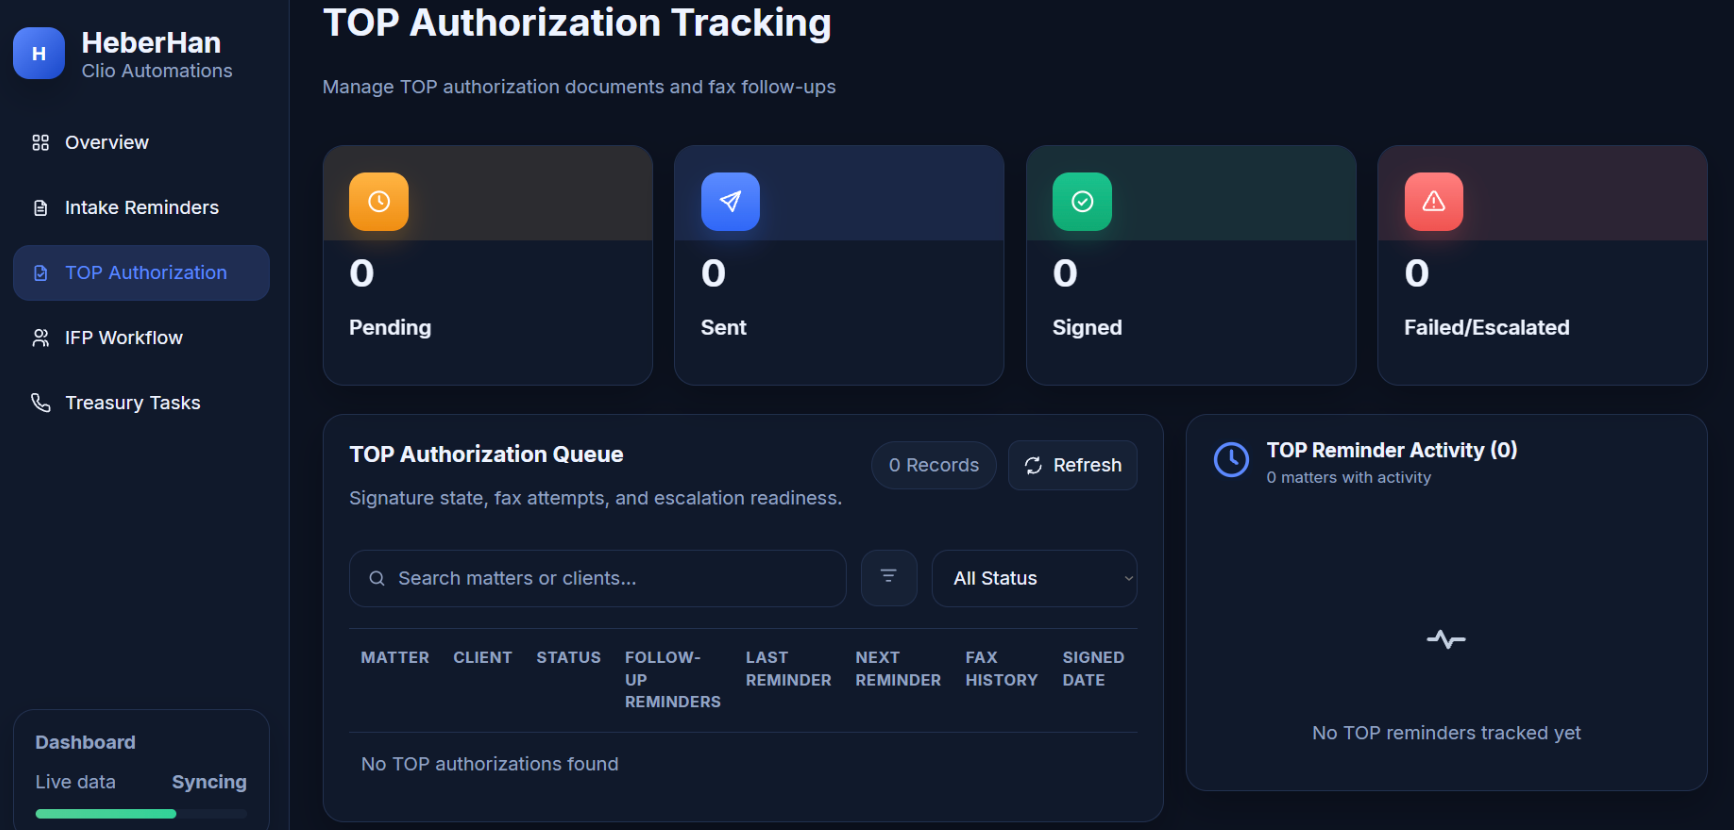The height and width of the screenshot is (830, 1734).
Task: Select TOP Authorization in the sidebar
Action: (141, 273)
